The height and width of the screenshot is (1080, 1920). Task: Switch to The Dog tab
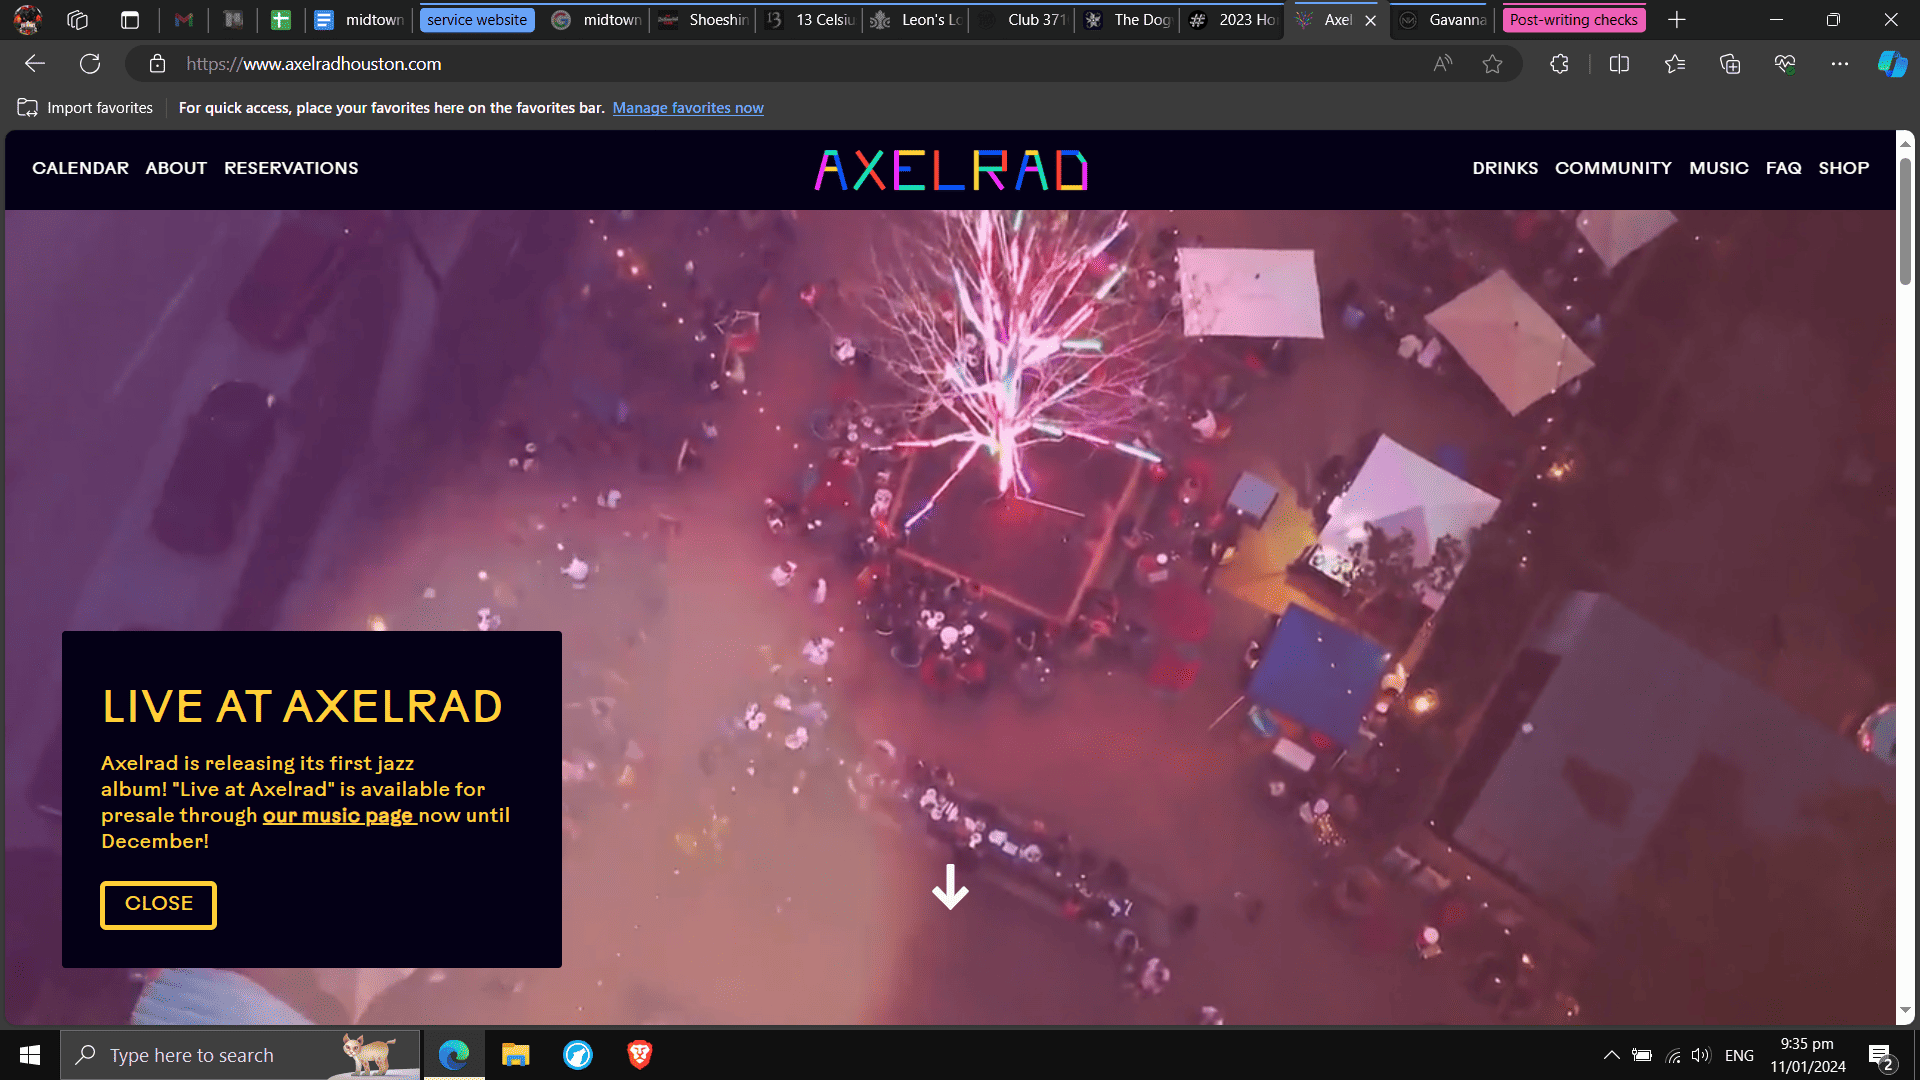[x=1129, y=19]
